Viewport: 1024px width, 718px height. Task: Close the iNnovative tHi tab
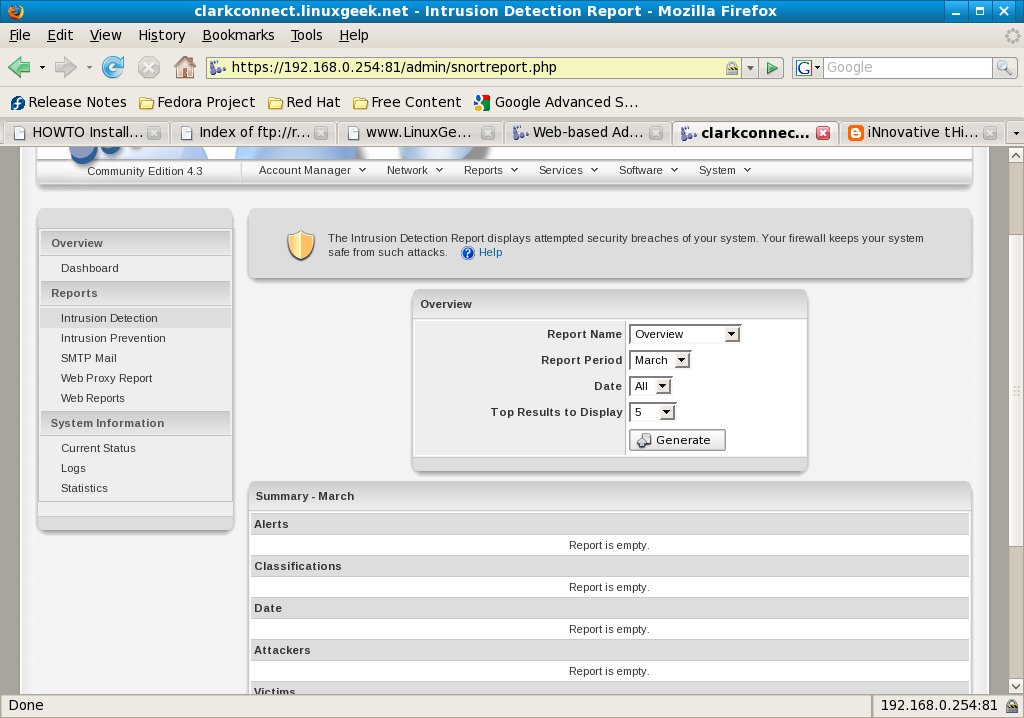point(990,133)
